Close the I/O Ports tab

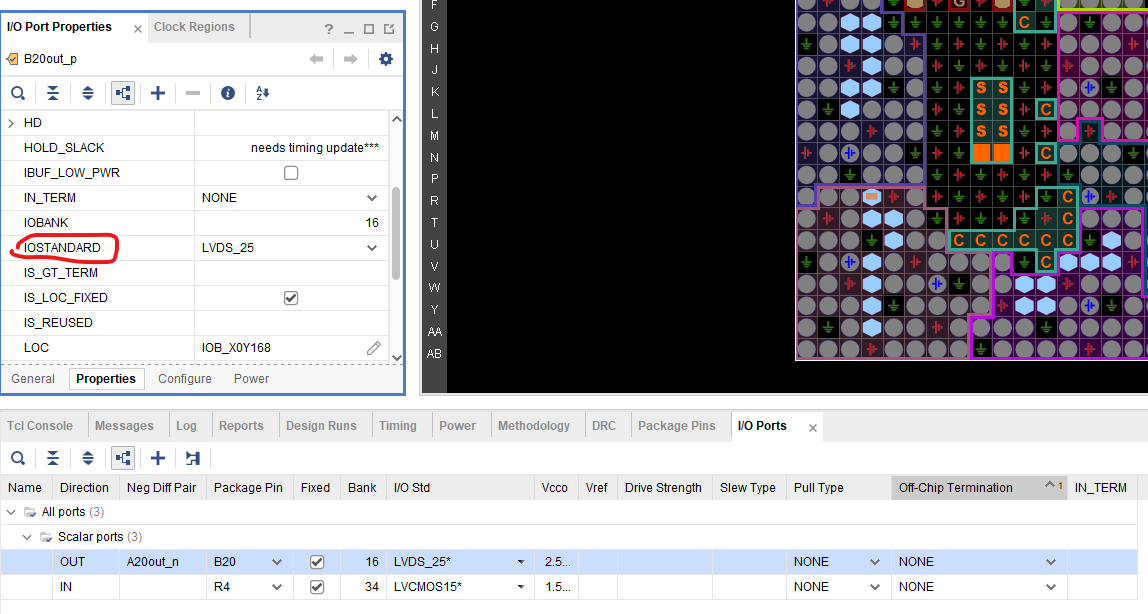click(x=812, y=428)
